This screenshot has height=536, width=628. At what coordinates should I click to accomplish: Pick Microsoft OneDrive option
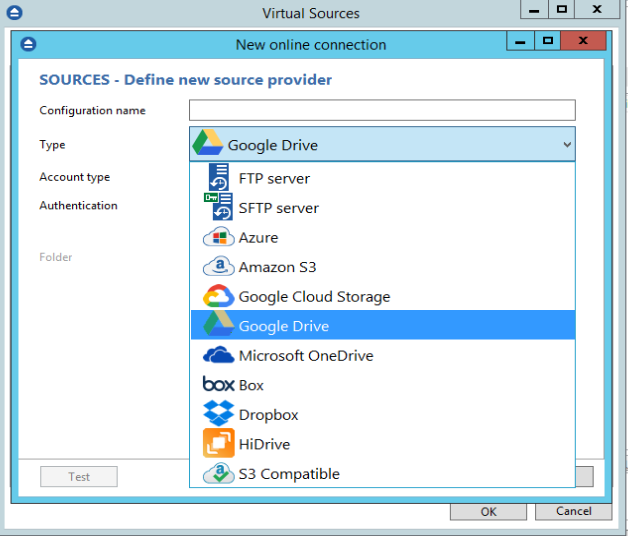coord(382,355)
